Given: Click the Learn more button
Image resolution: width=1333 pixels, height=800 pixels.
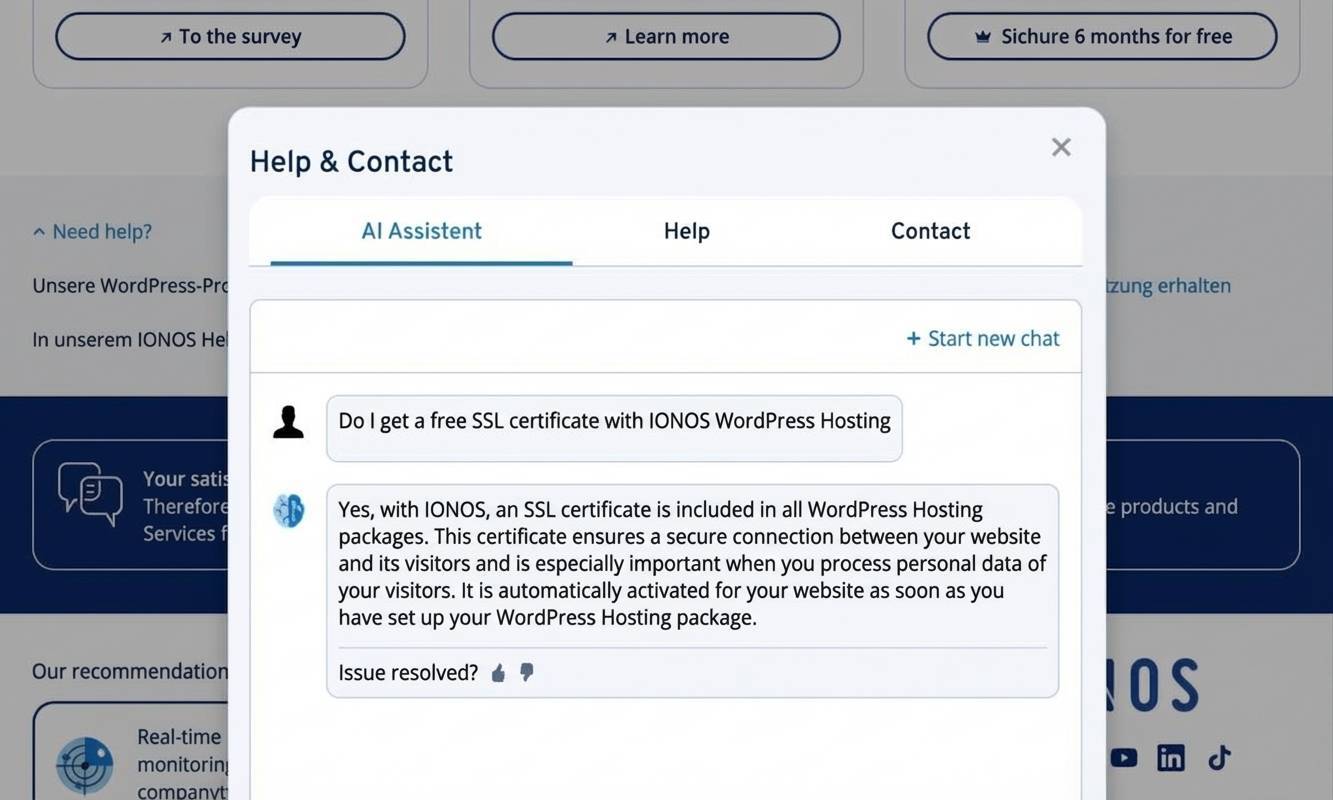Looking at the screenshot, I should 665,35.
